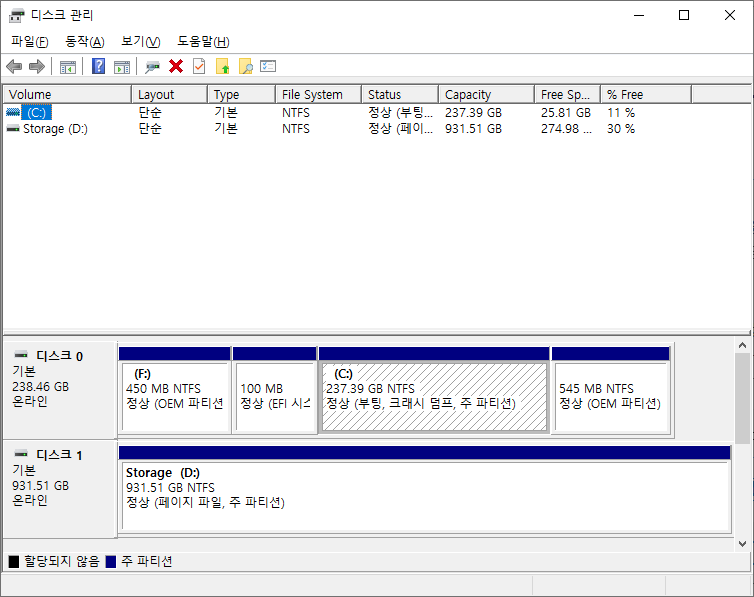Click the 디스크 1 disk icon
Image resolution: width=754 pixels, height=597 pixels.
tap(21, 454)
